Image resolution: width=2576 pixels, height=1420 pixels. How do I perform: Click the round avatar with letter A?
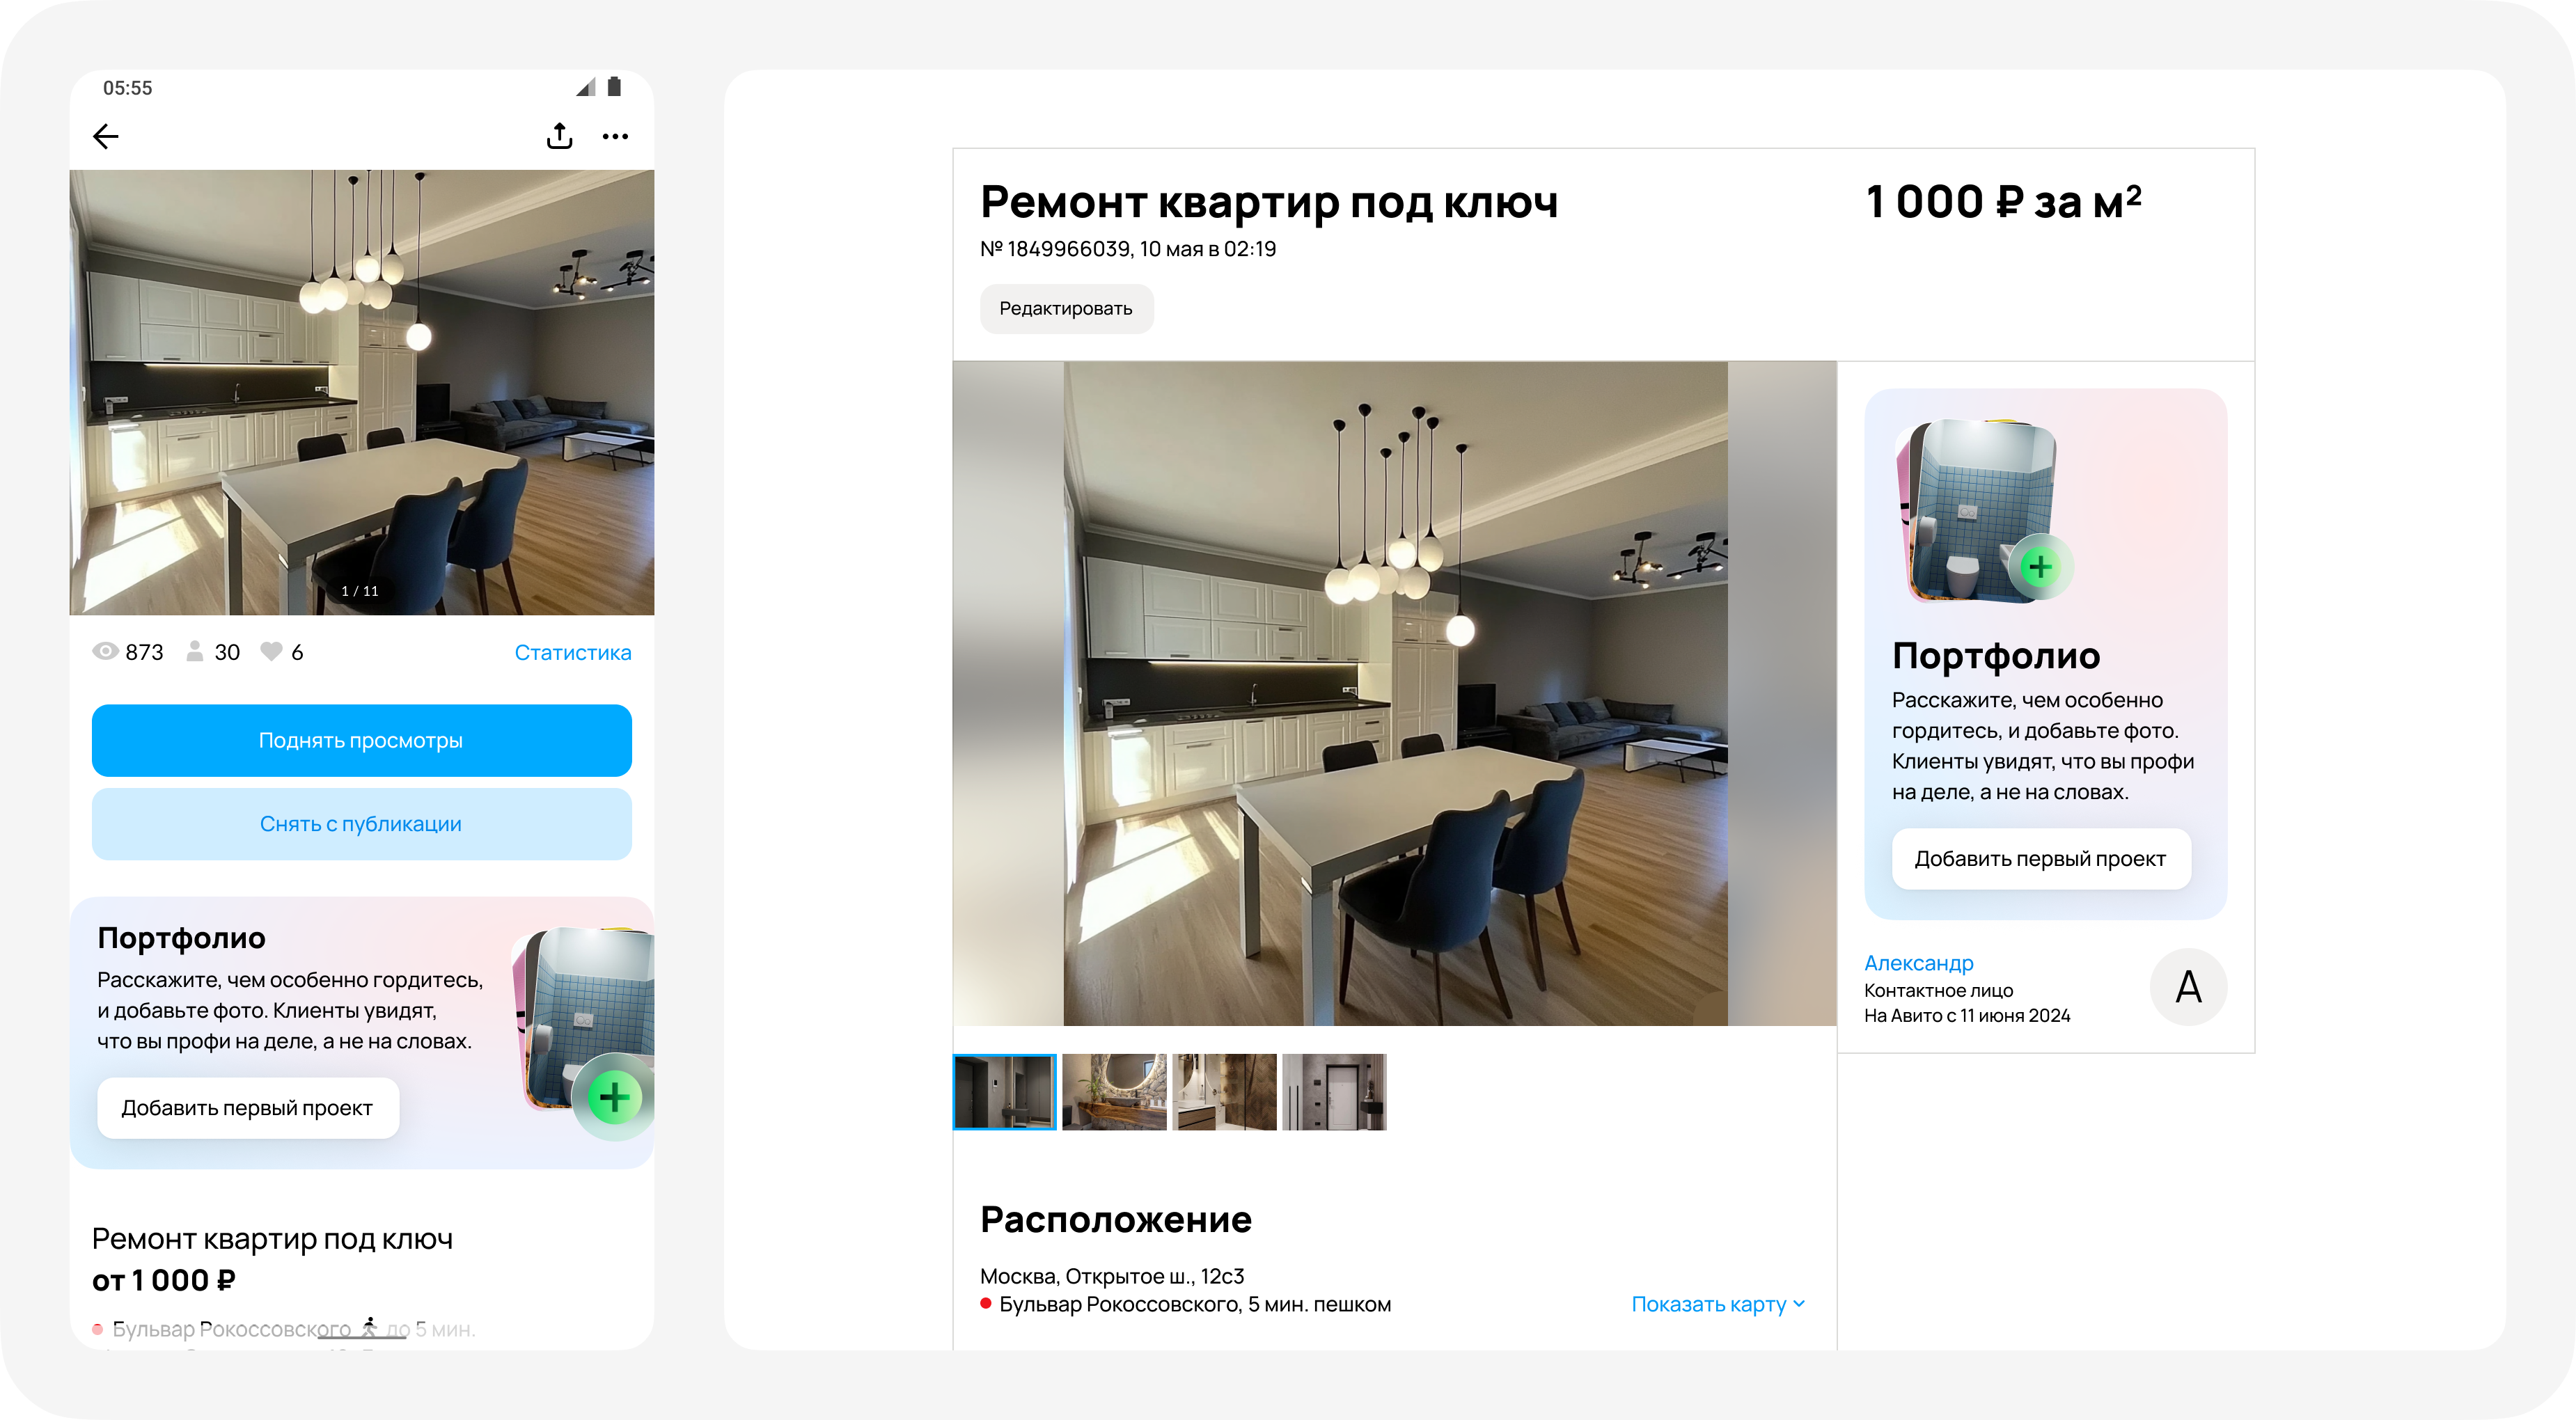click(2188, 987)
